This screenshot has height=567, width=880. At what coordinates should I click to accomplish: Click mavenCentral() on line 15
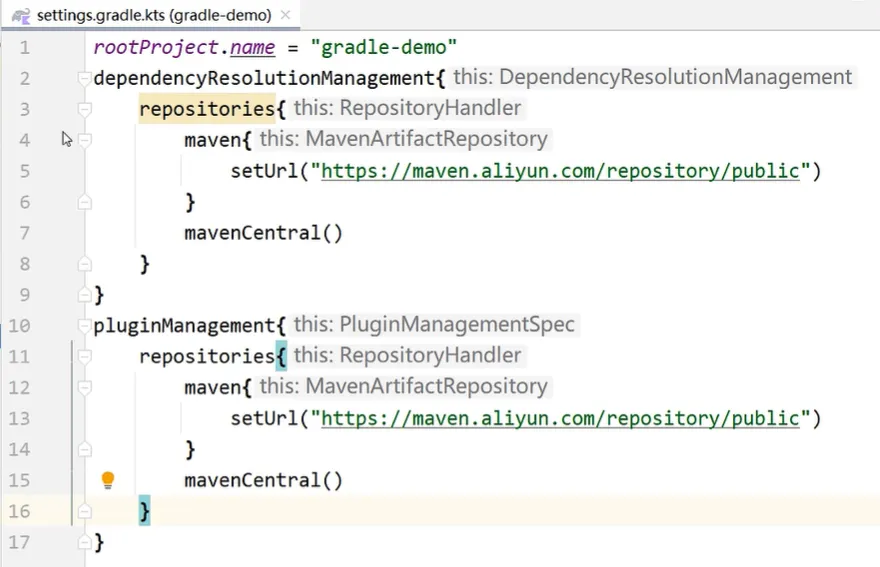[263, 481]
